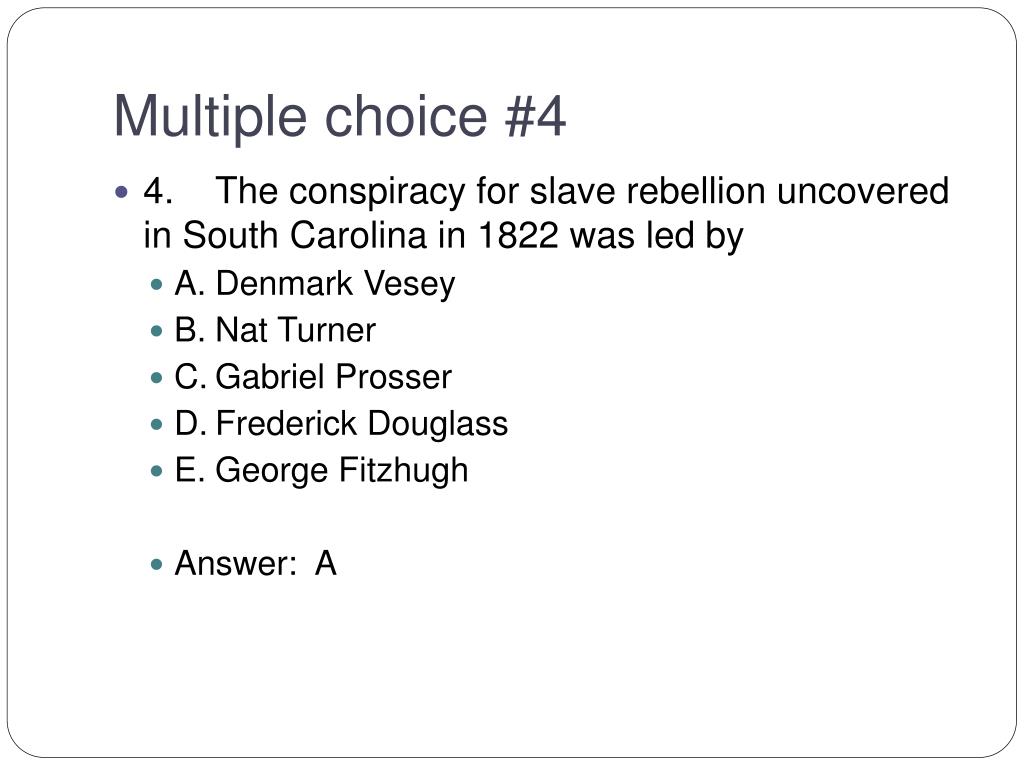This screenshot has width=1024, height=768.
Task: Click the word 'South Carolina' in the question
Action: click(304, 235)
